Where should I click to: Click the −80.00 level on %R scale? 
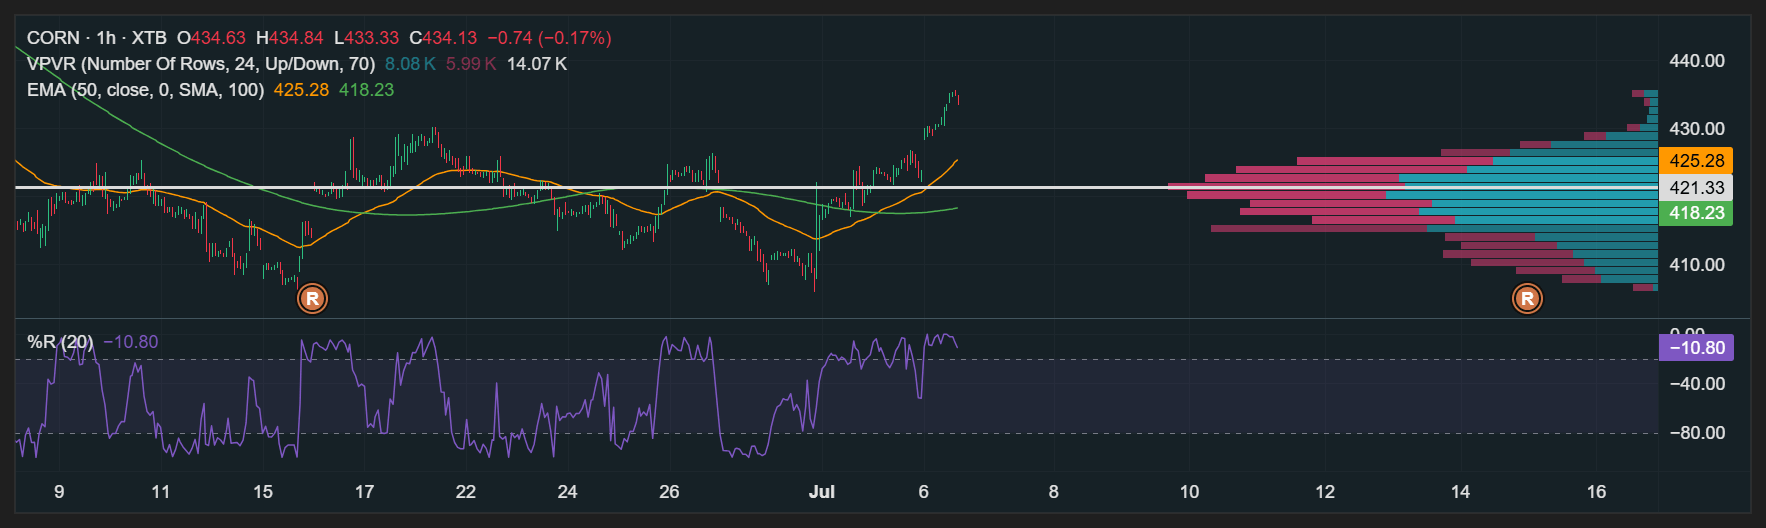click(x=1697, y=433)
